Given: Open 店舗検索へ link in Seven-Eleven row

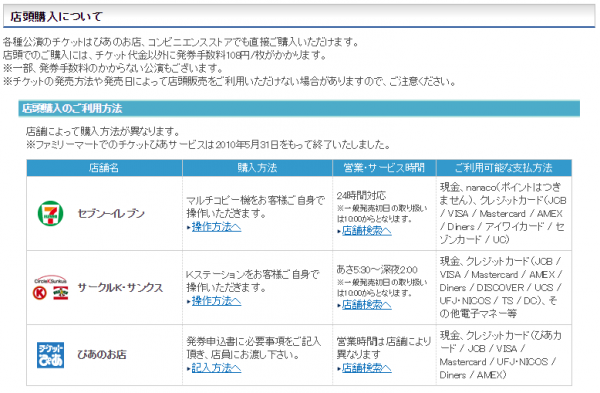Looking at the screenshot, I should coord(367,231).
